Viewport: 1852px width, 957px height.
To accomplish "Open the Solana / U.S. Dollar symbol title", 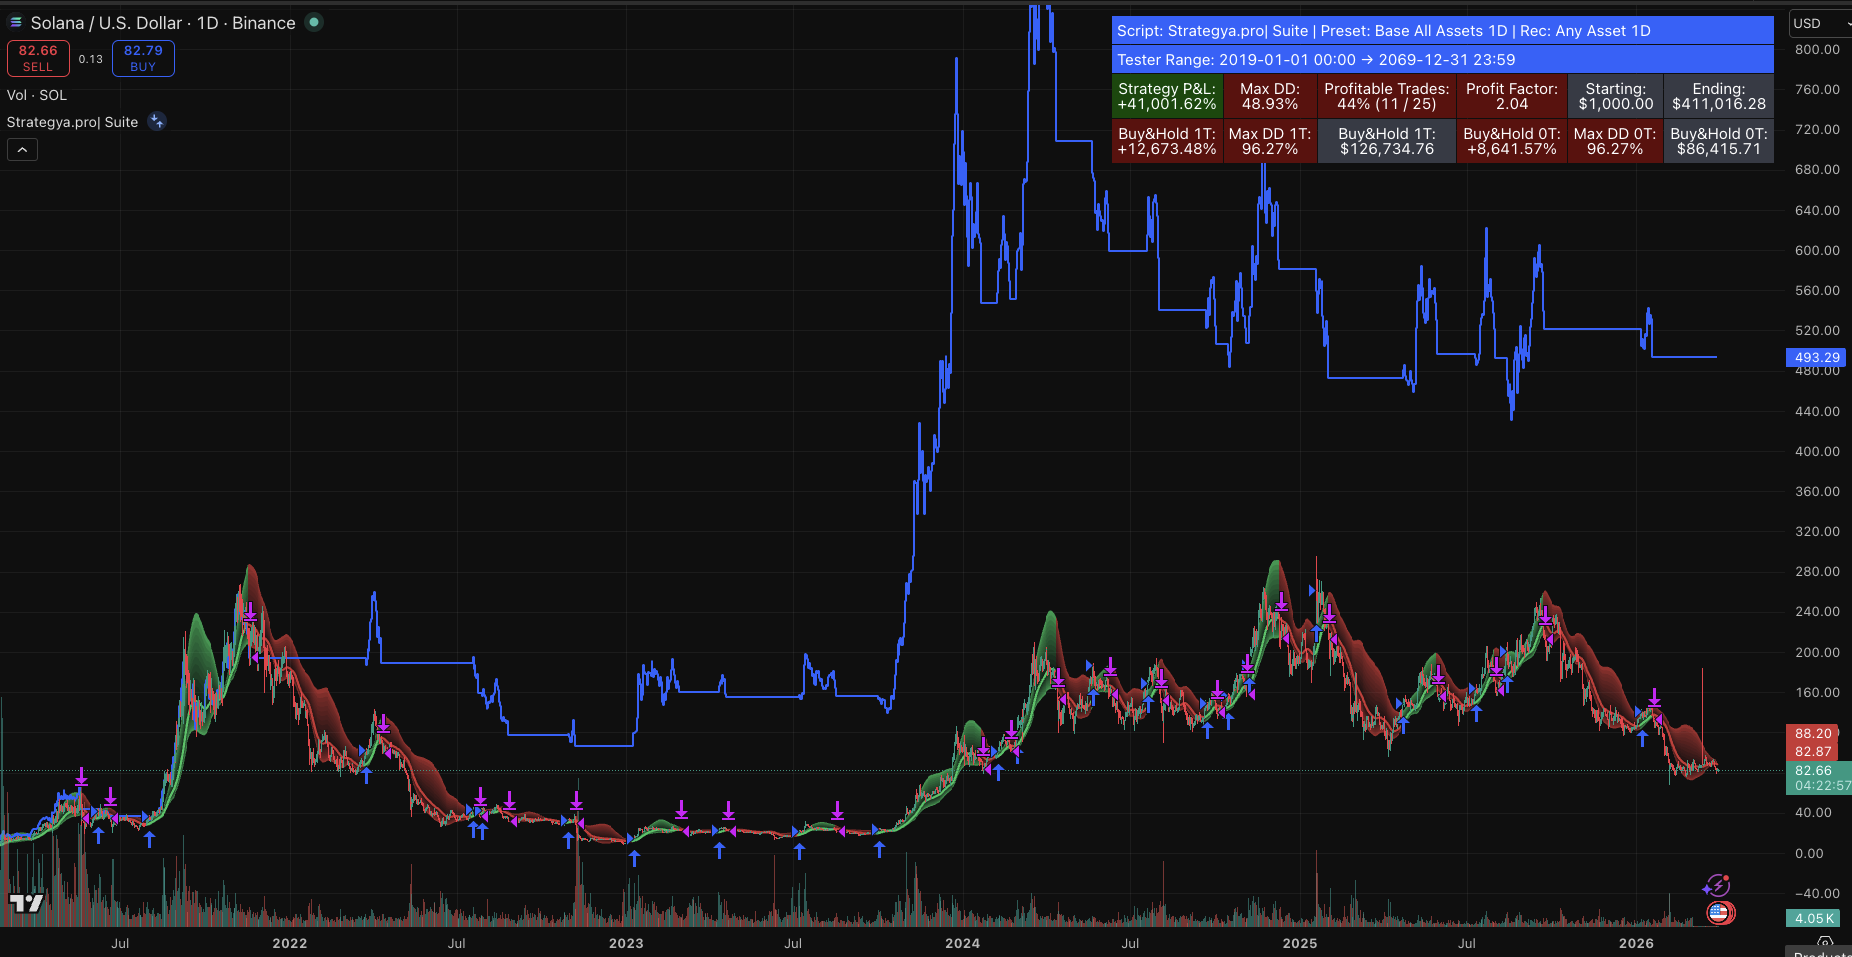I will (x=163, y=23).
